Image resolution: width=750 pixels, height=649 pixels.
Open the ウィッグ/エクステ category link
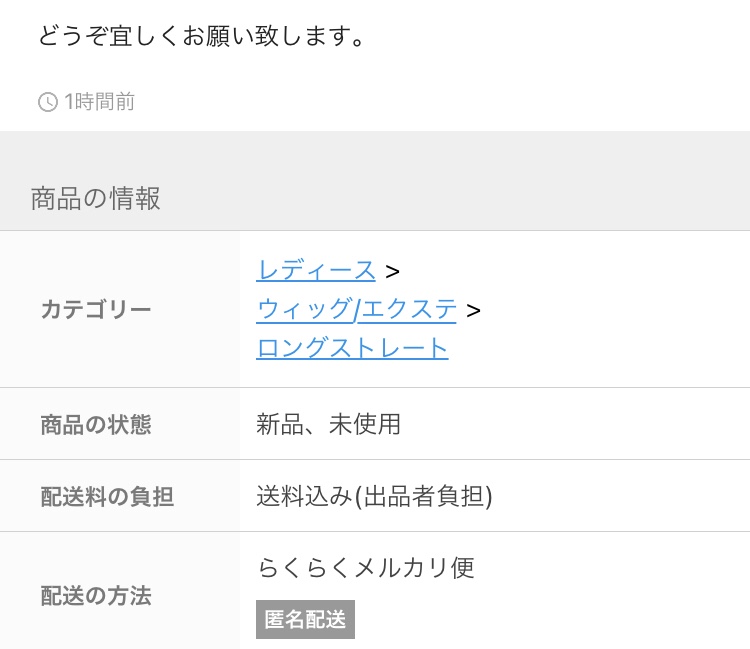[x=356, y=309]
